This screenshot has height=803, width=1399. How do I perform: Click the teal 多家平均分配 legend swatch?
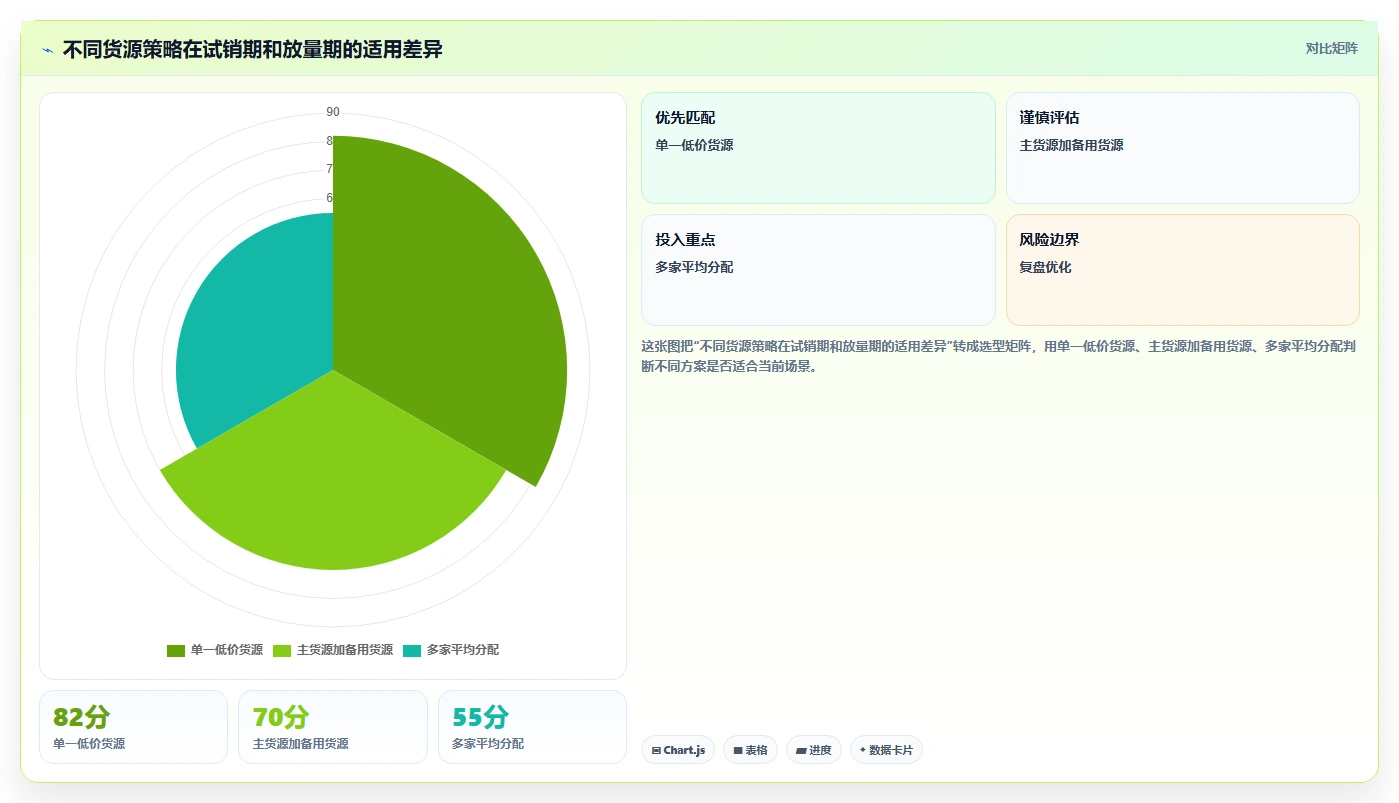coord(412,650)
